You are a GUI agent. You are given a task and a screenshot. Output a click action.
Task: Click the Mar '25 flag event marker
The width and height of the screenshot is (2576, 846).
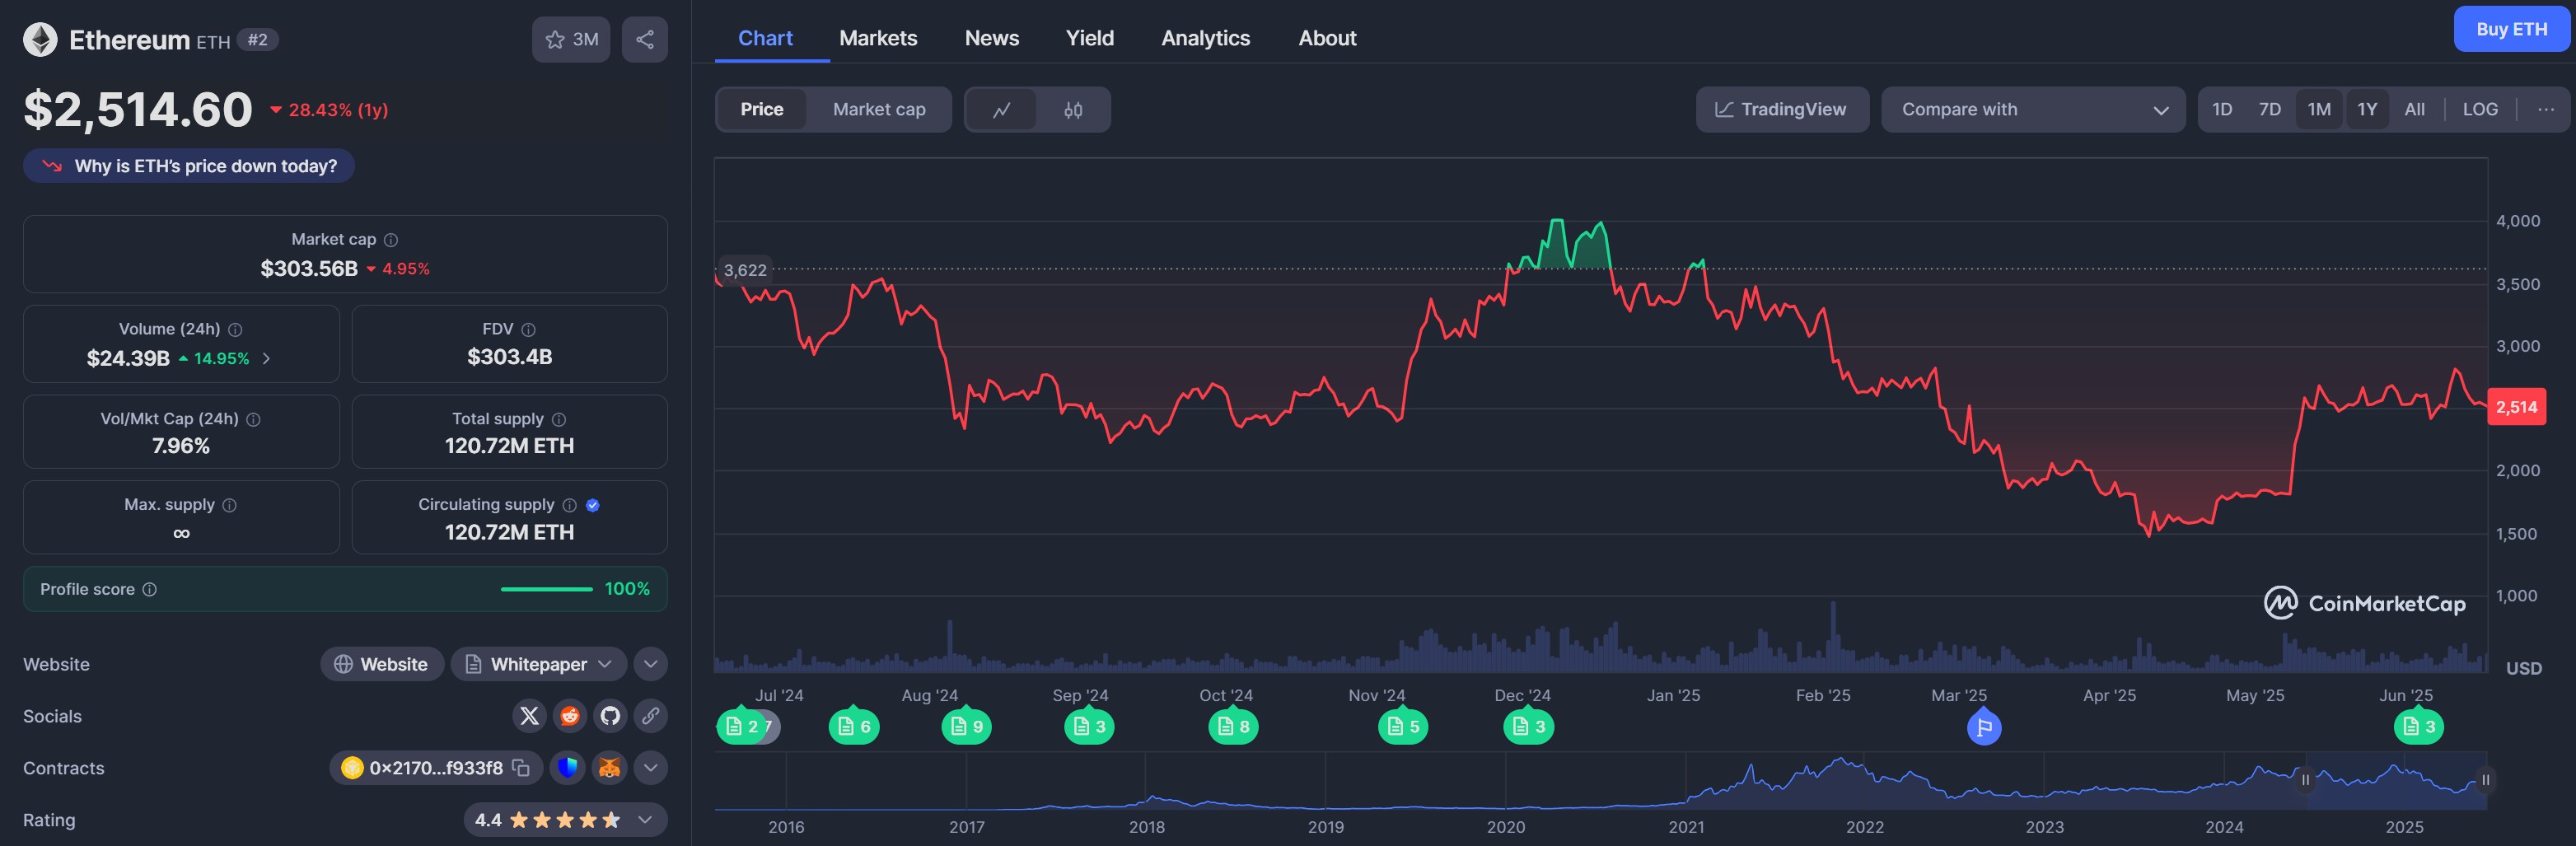coord(1984,727)
